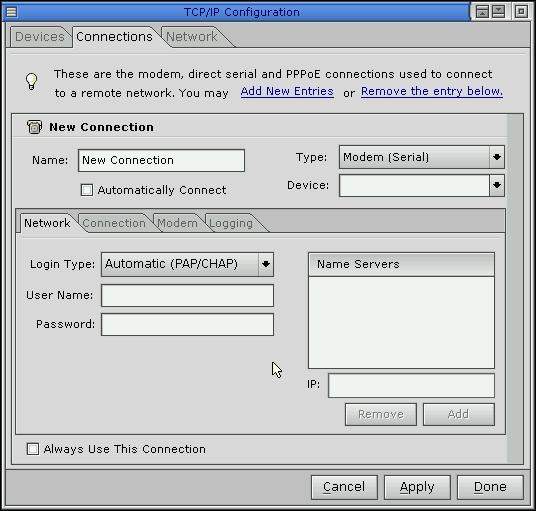Open the window menu icon in title bar

point(11,12)
